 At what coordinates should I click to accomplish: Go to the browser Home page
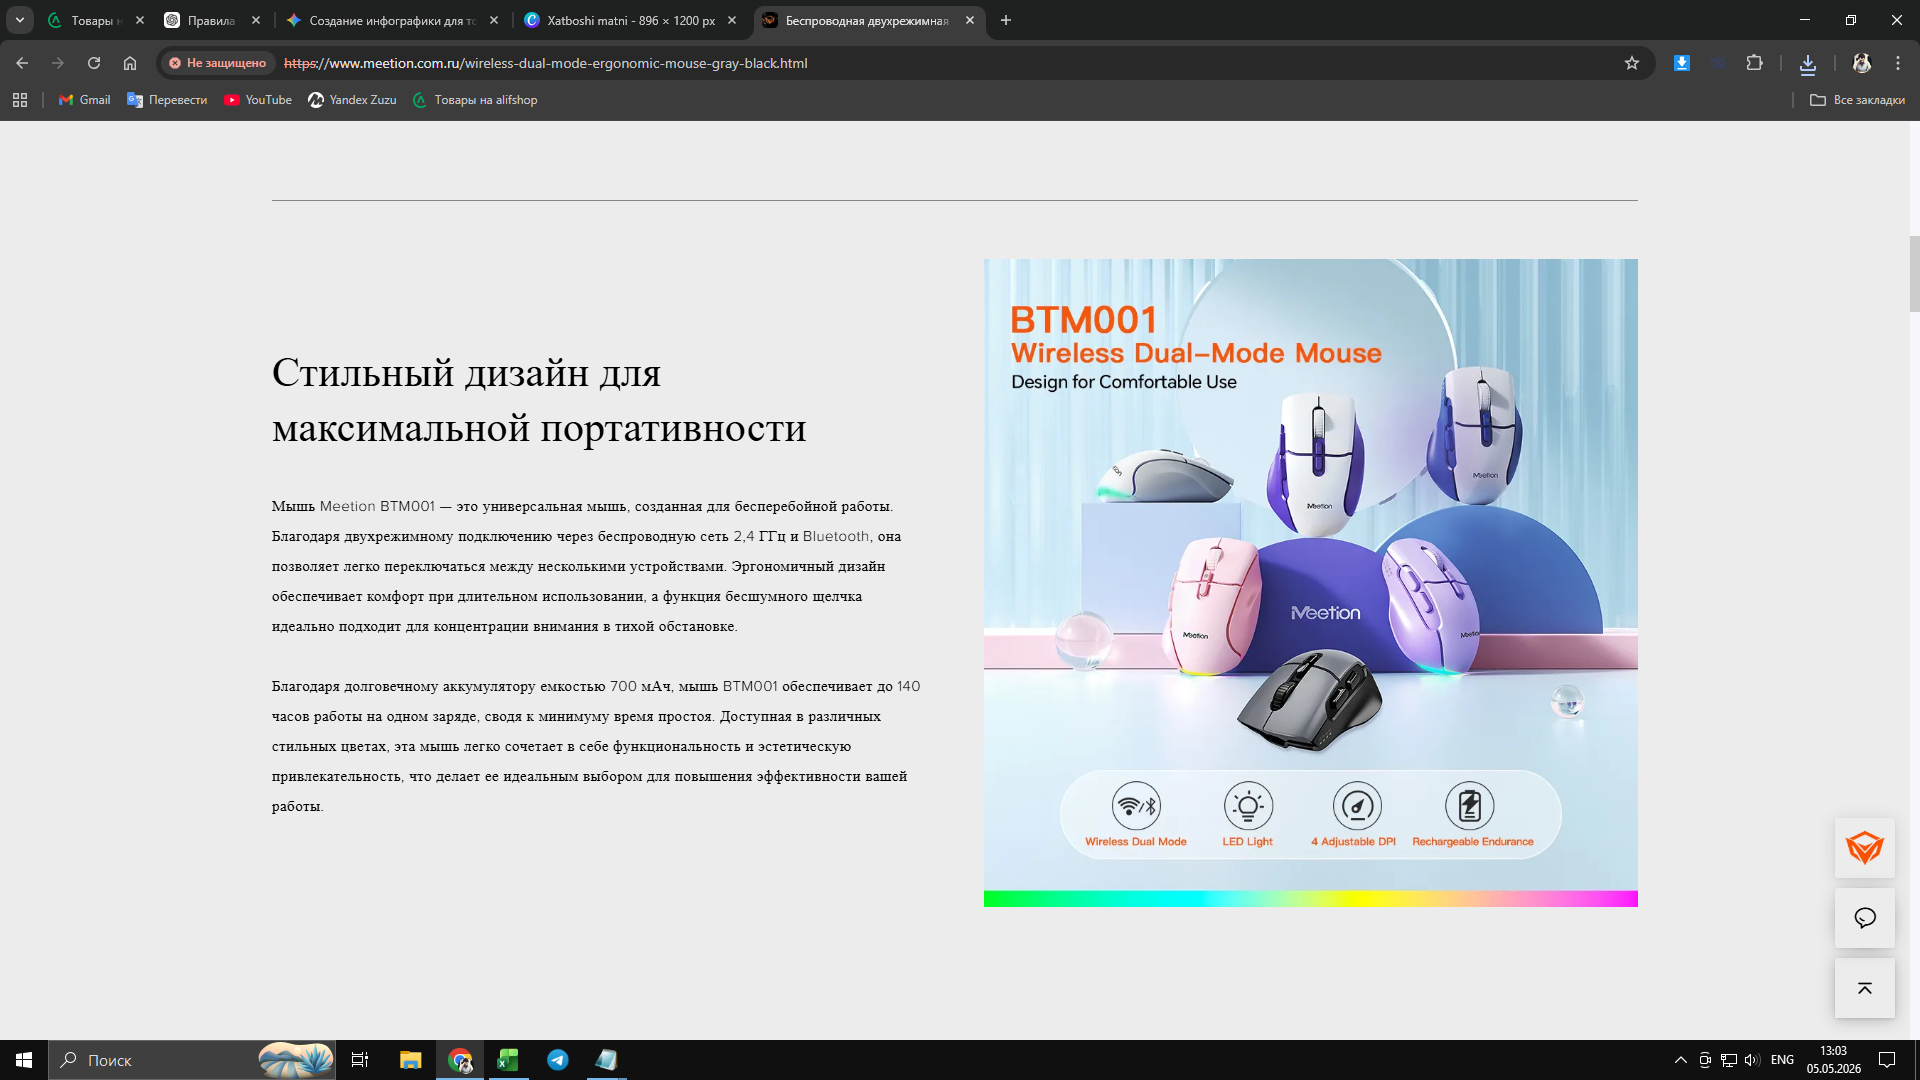pos(130,63)
